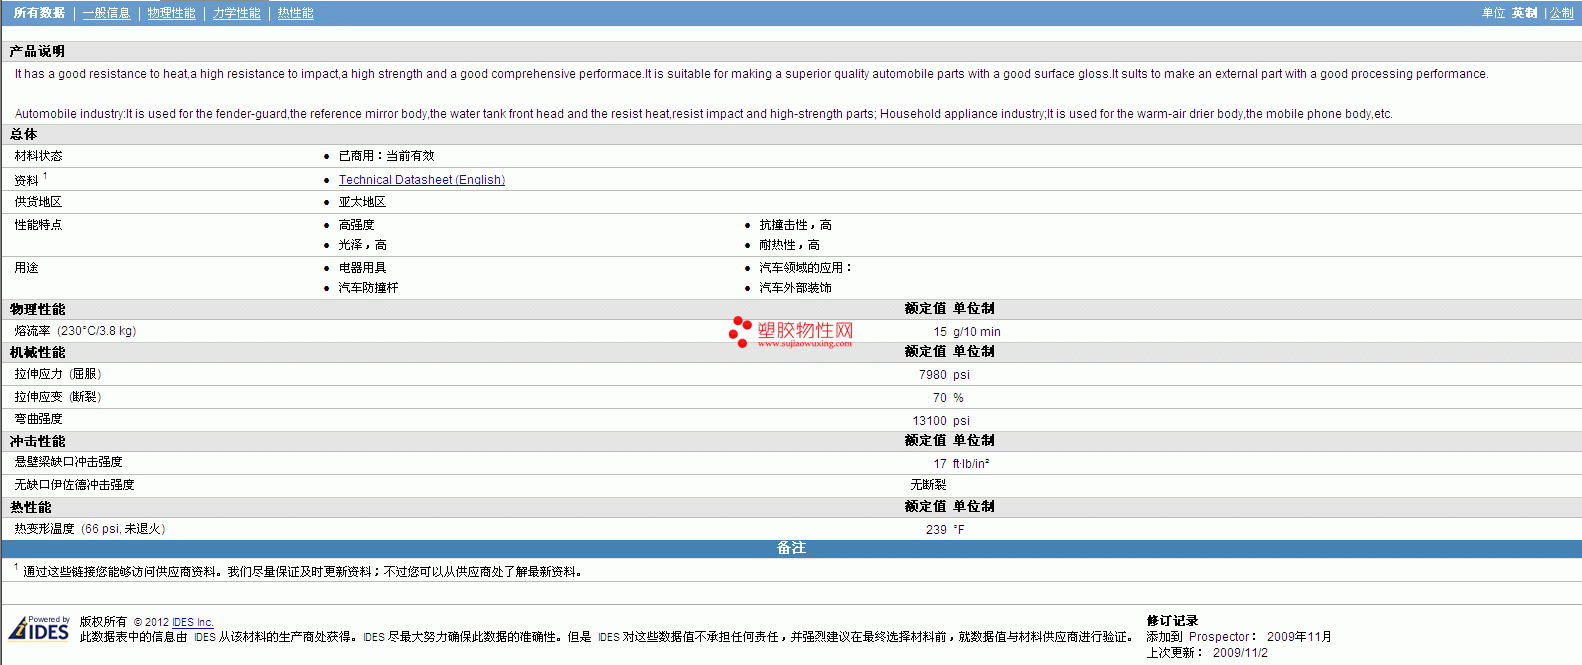
Task: Click the 15 g/10 min value
Action: pyautogui.click(x=967, y=332)
